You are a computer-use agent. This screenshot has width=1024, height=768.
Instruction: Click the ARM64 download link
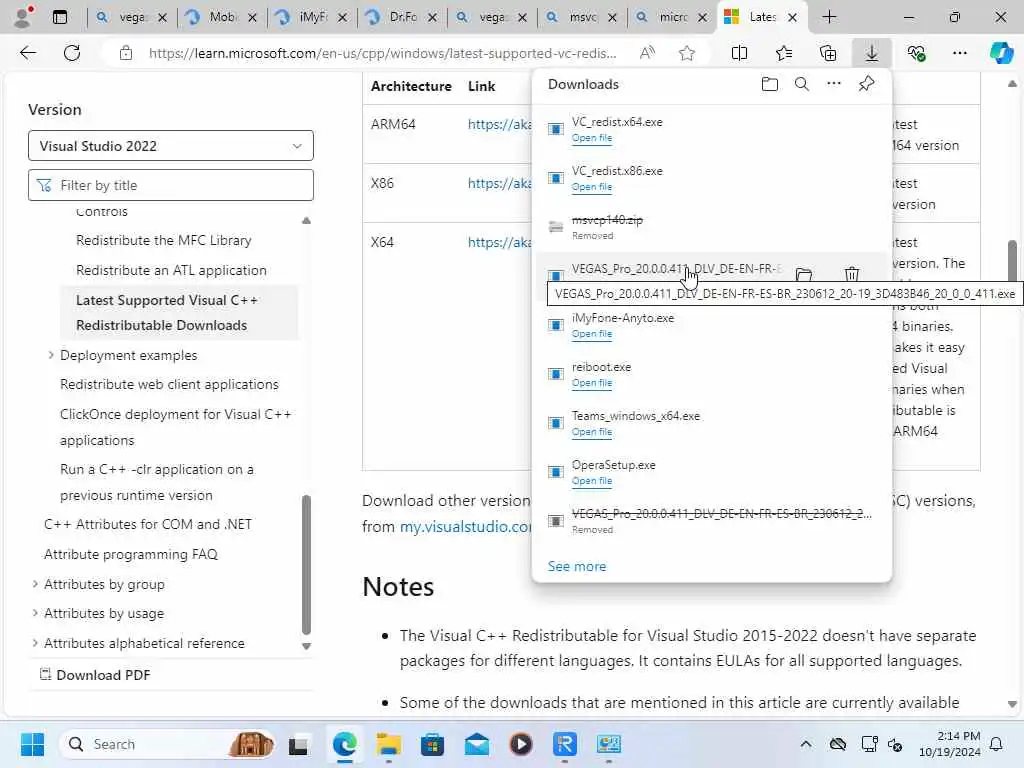pos(500,124)
